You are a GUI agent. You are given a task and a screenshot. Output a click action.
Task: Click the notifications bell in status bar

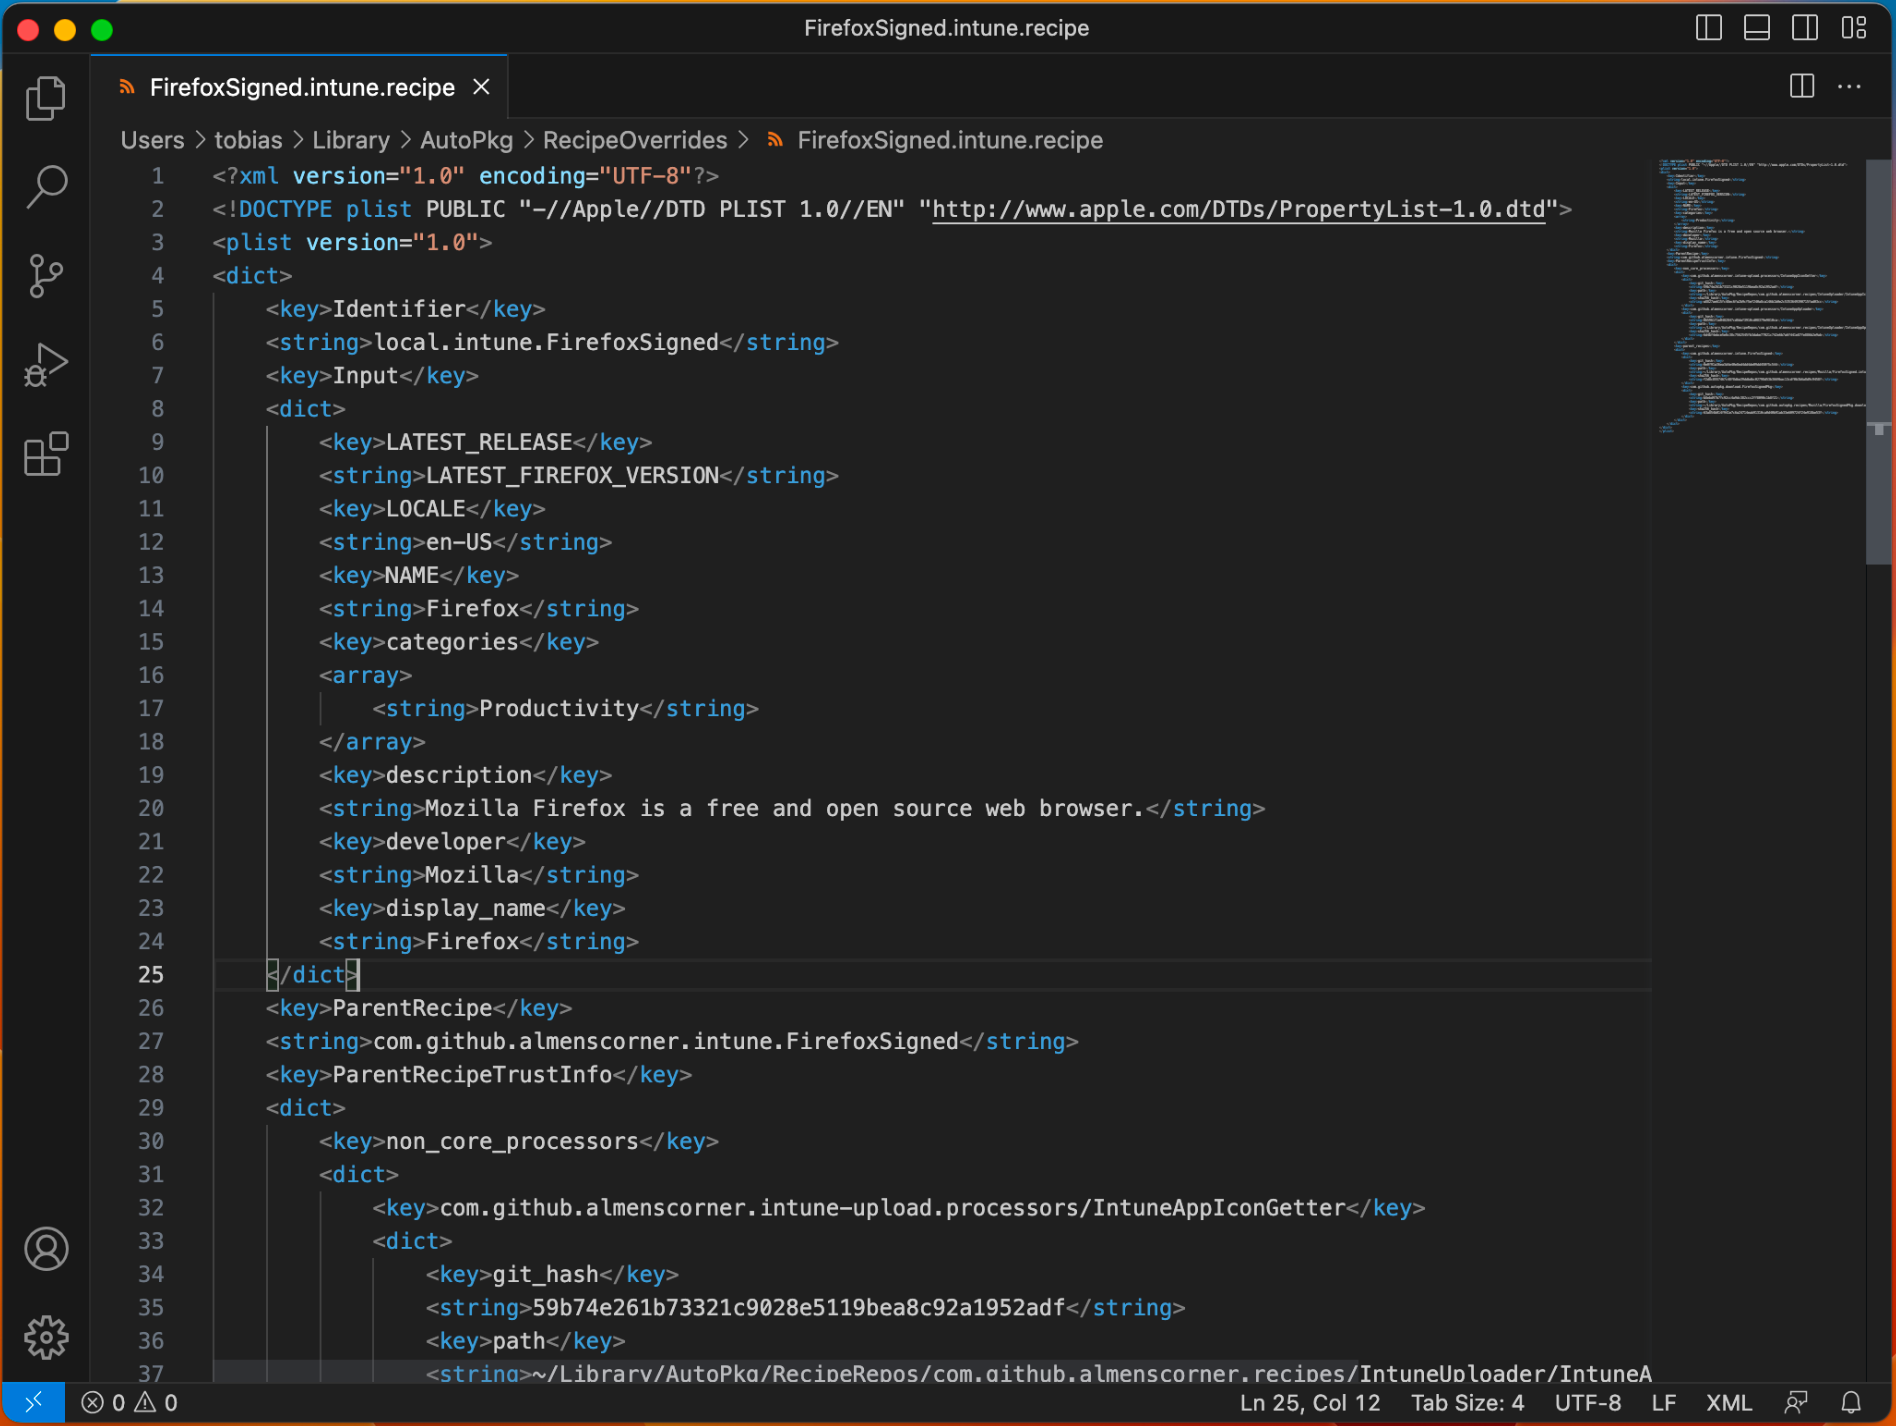click(x=1851, y=1403)
